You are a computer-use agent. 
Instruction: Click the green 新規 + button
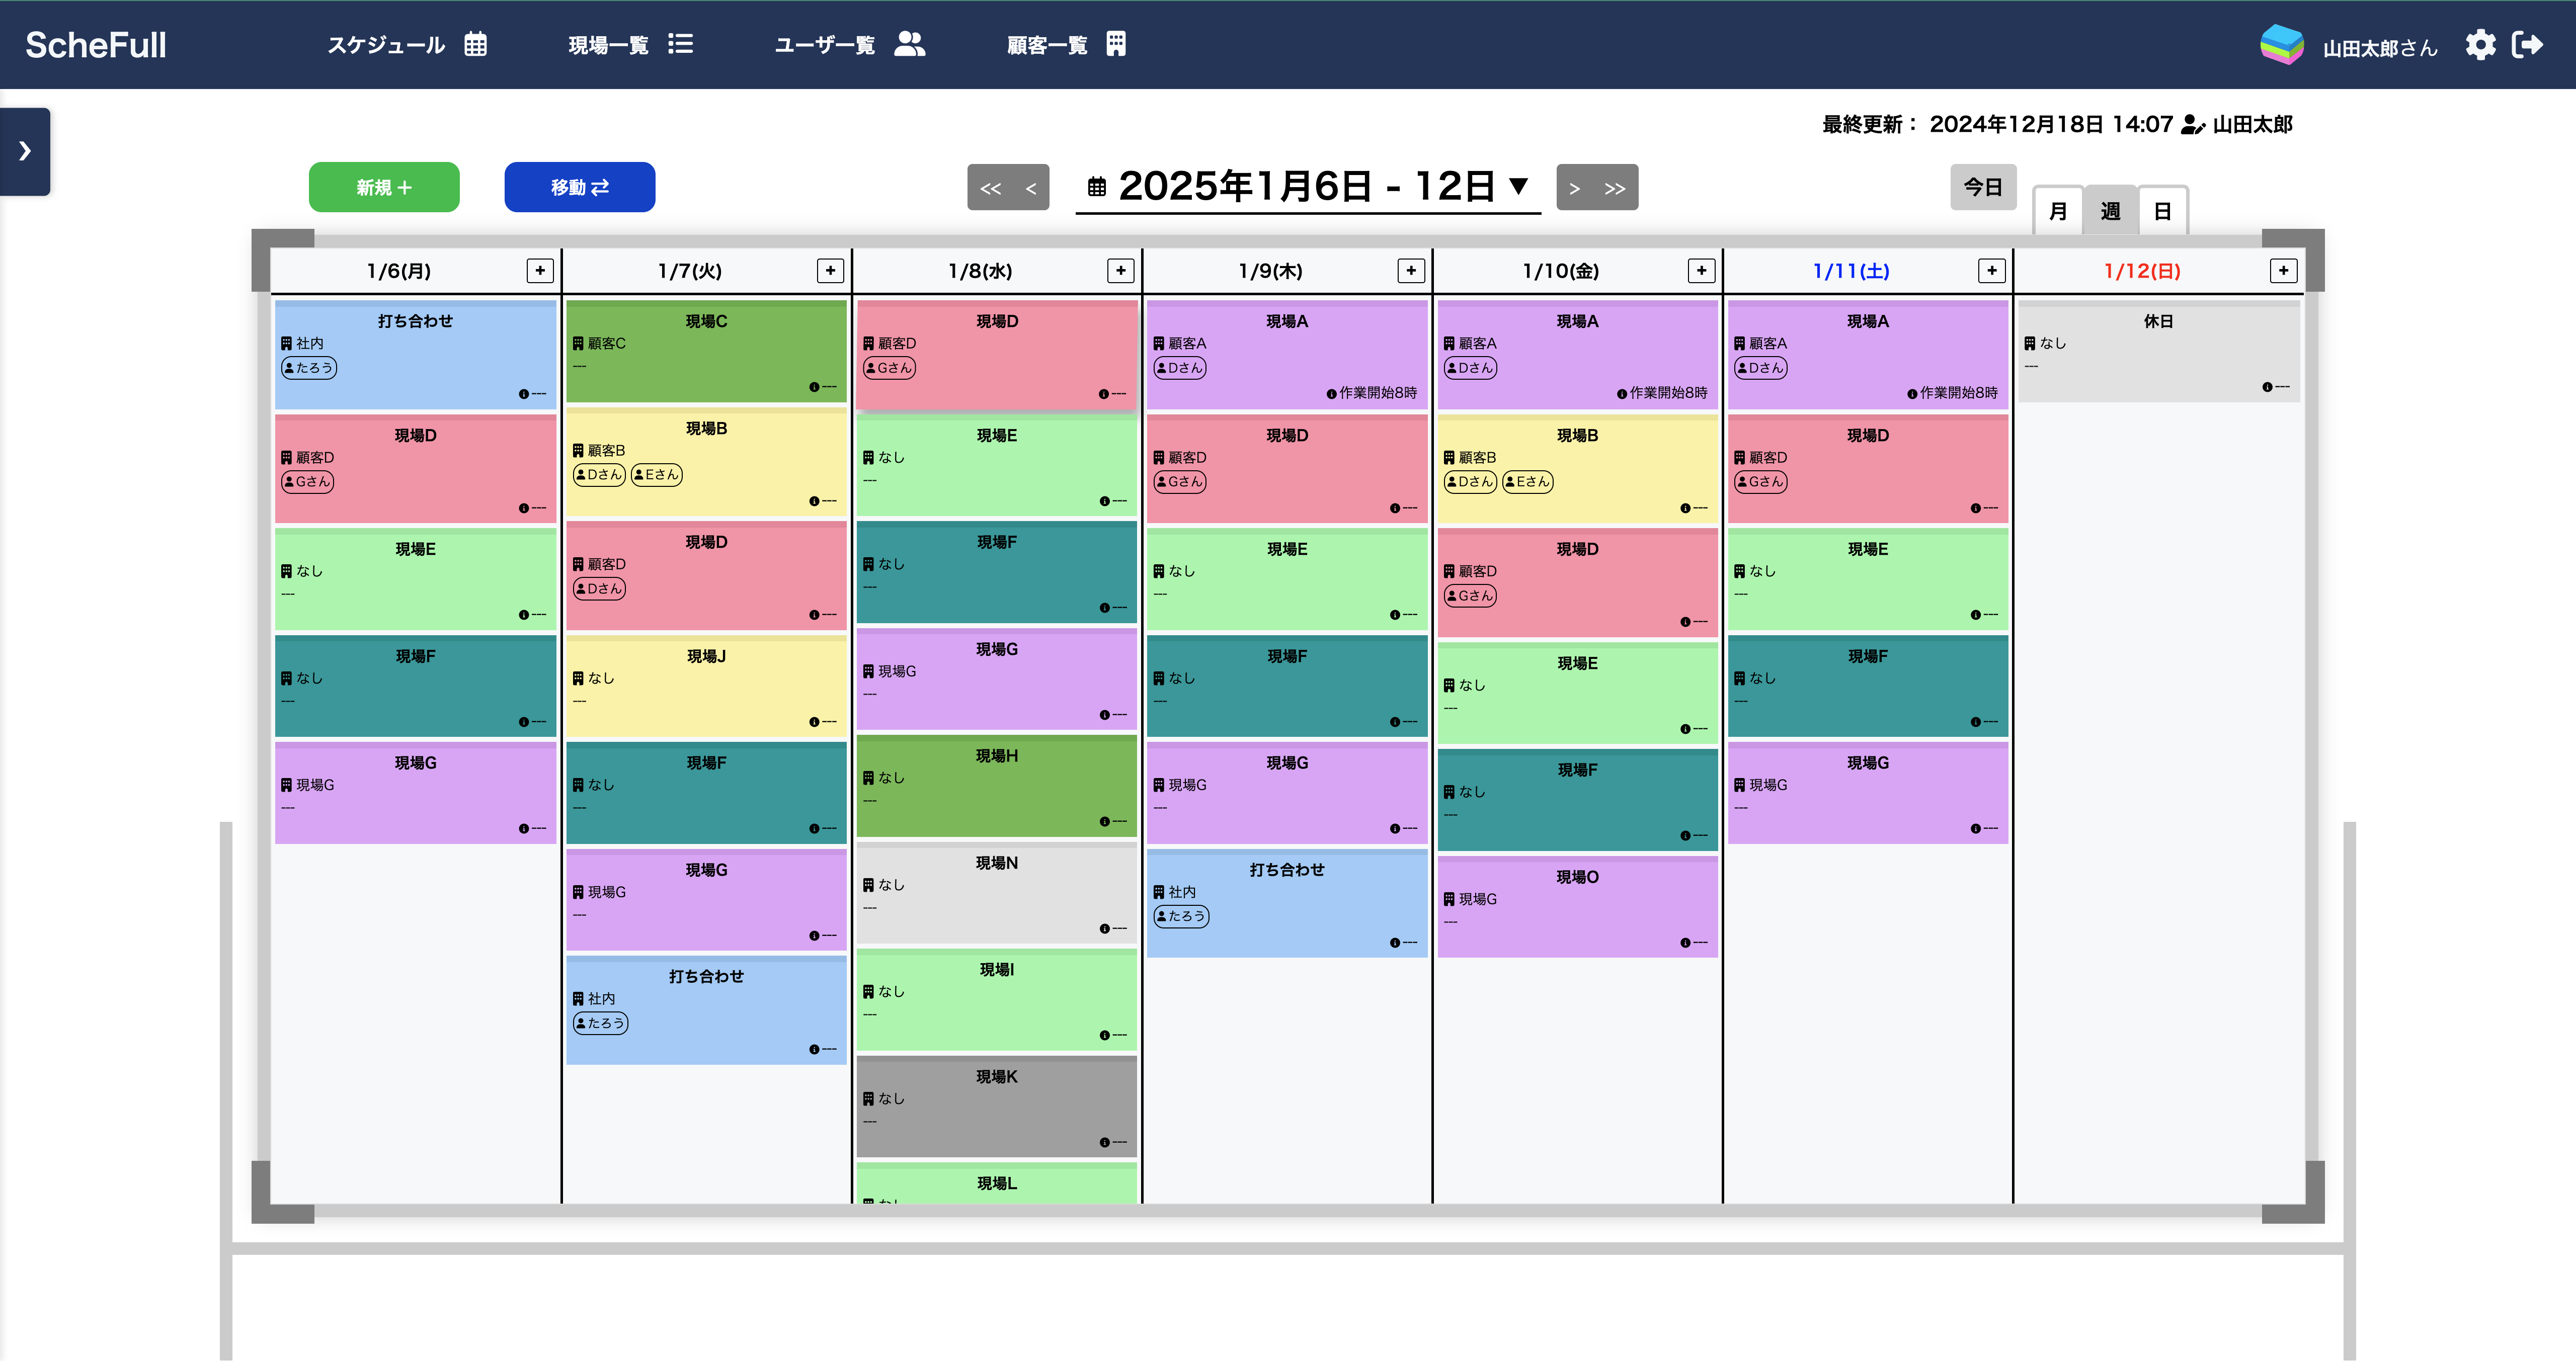click(x=384, y=187)
